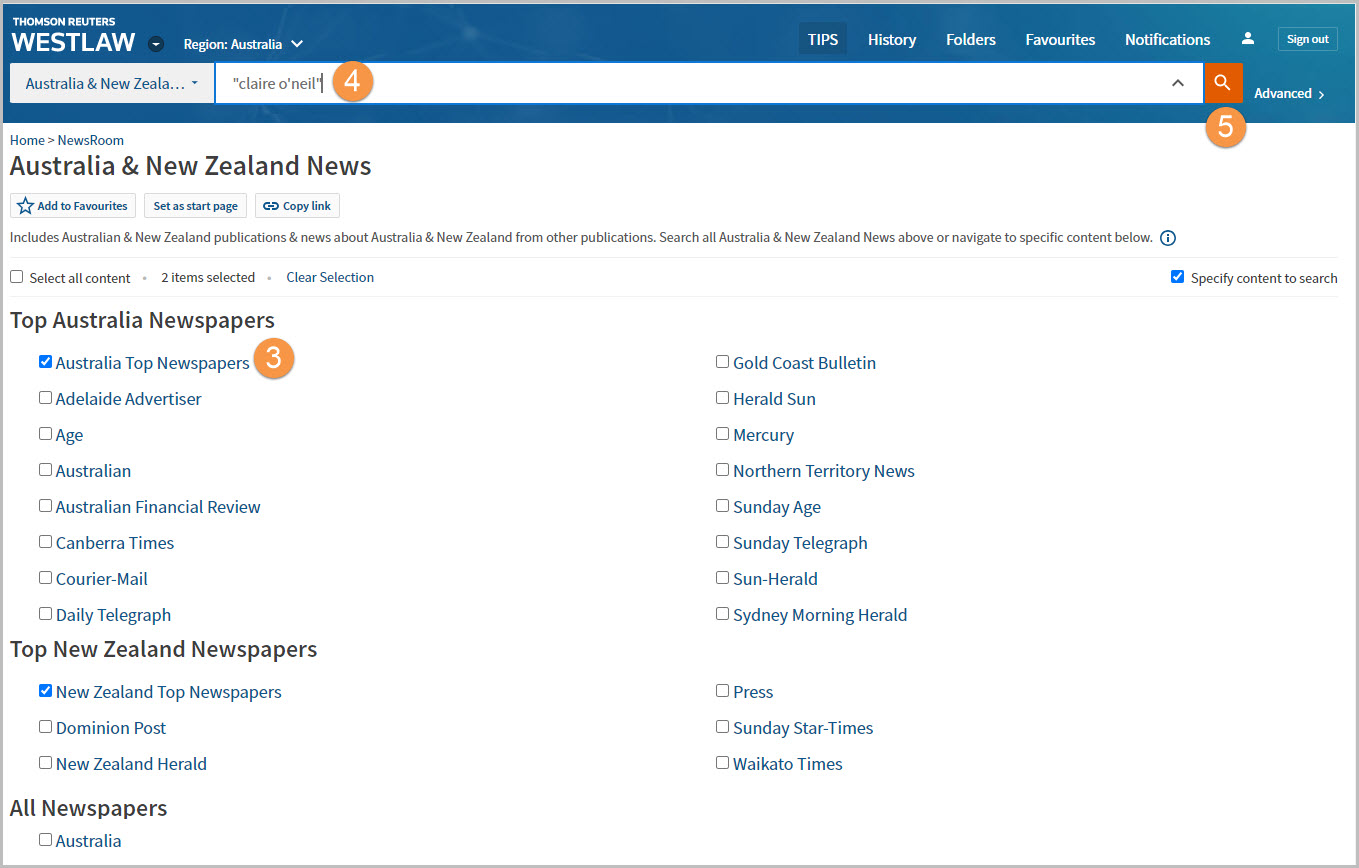Image resolution: width=1359 pixels, height=868 pixels.
Task: Click the Westlaw logo dropdown arrow
Action: (x=156, y=44)
